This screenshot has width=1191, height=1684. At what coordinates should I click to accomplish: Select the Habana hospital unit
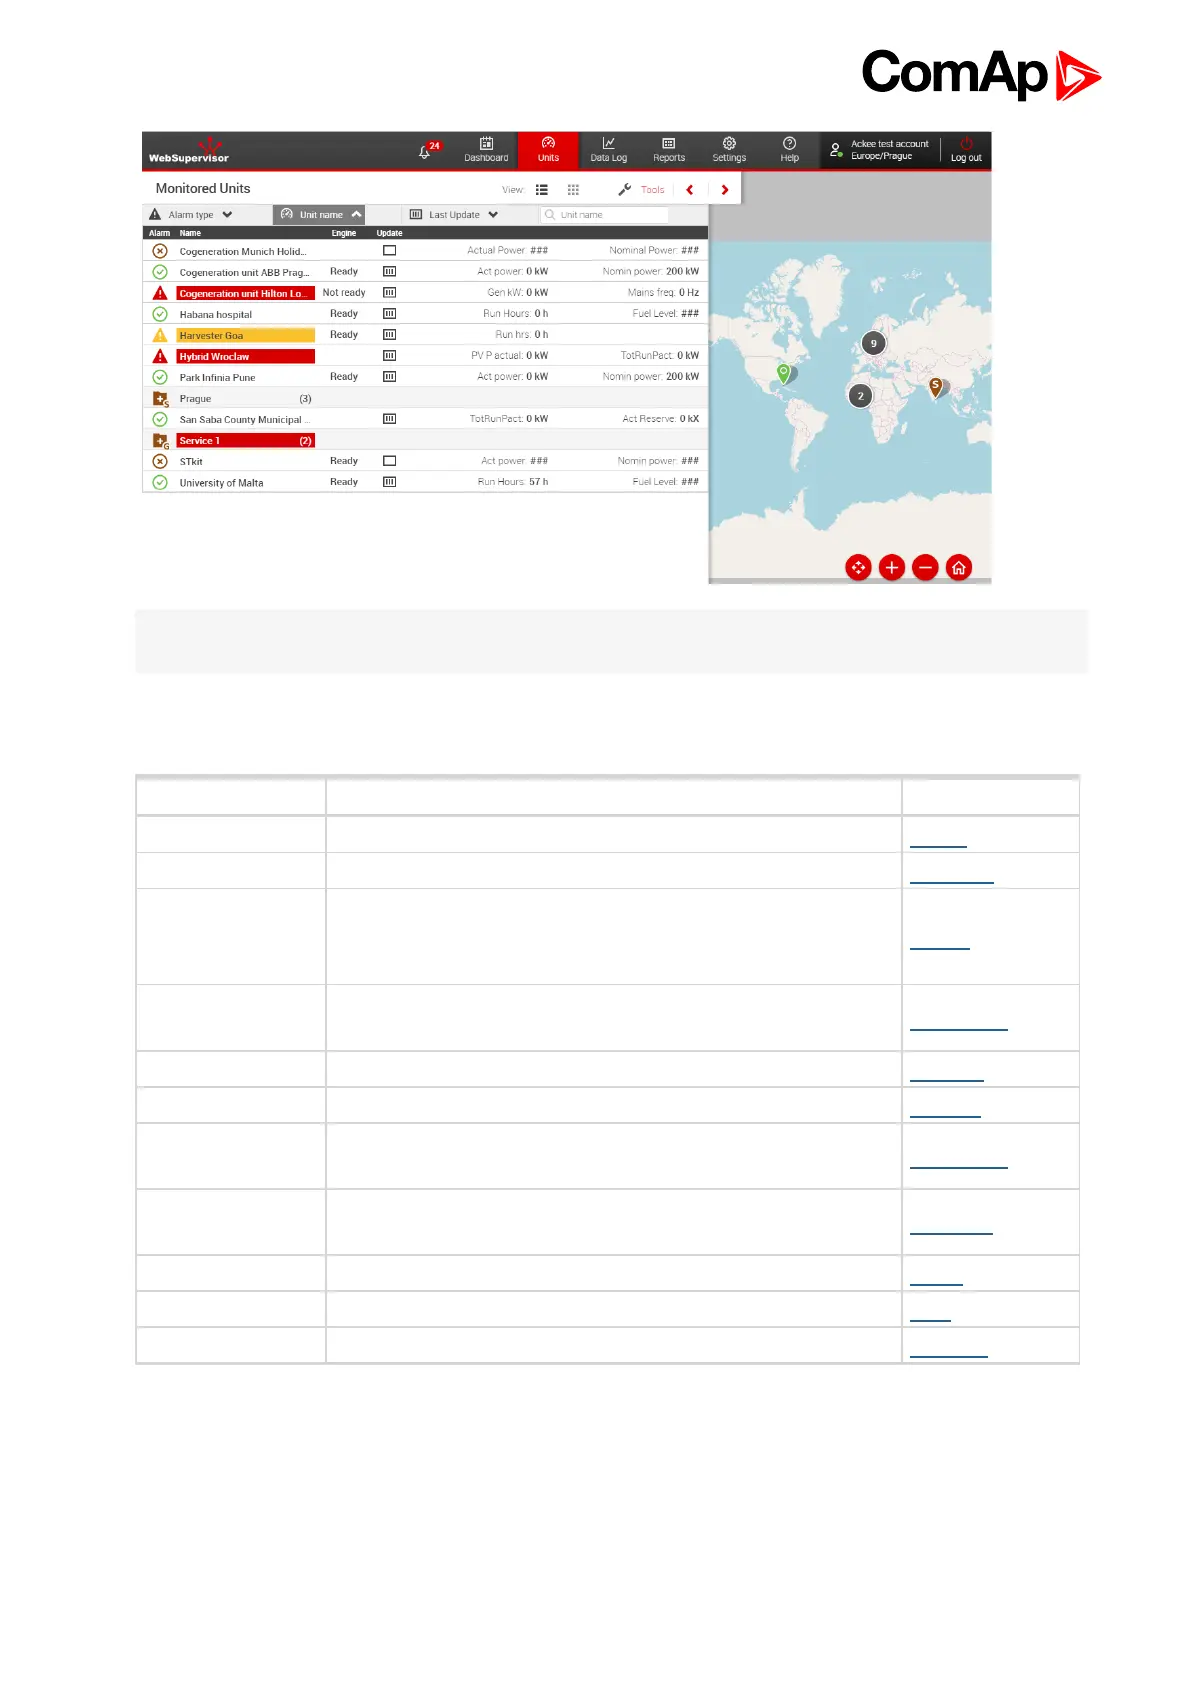pyautogui.click(x=216, y=315)
